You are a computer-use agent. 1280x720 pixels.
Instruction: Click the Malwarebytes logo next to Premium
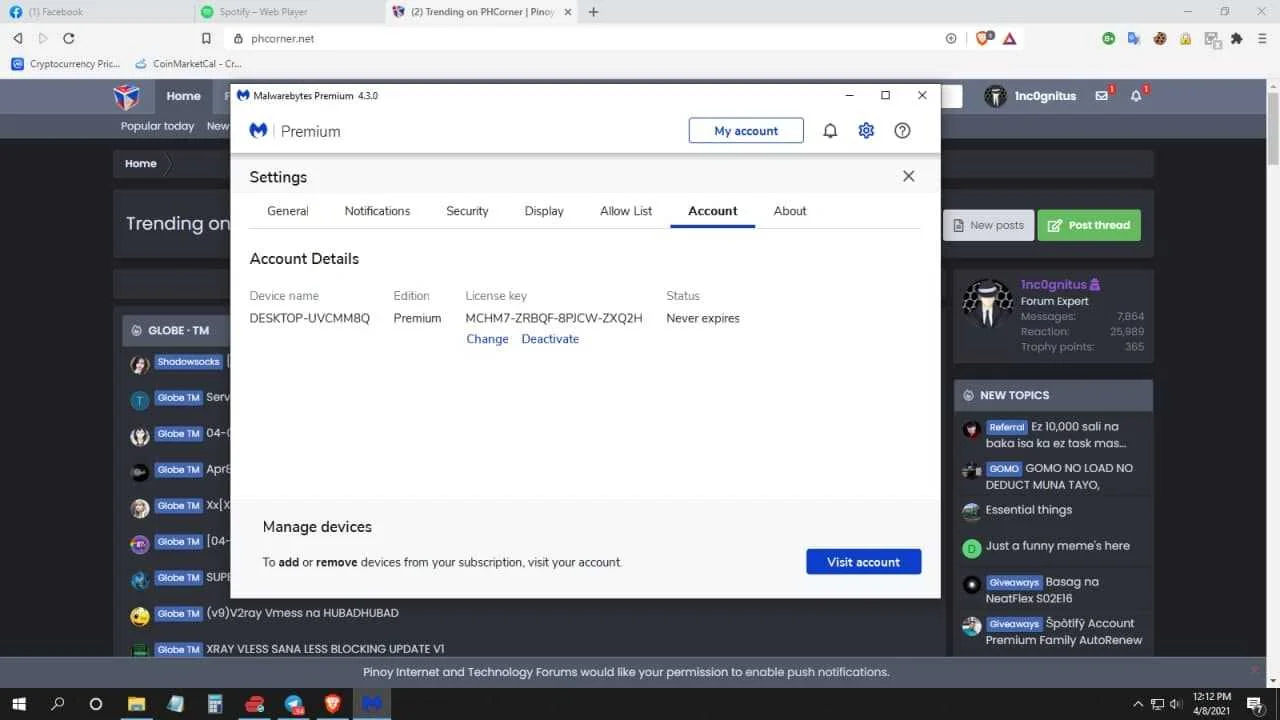(258, 131)
